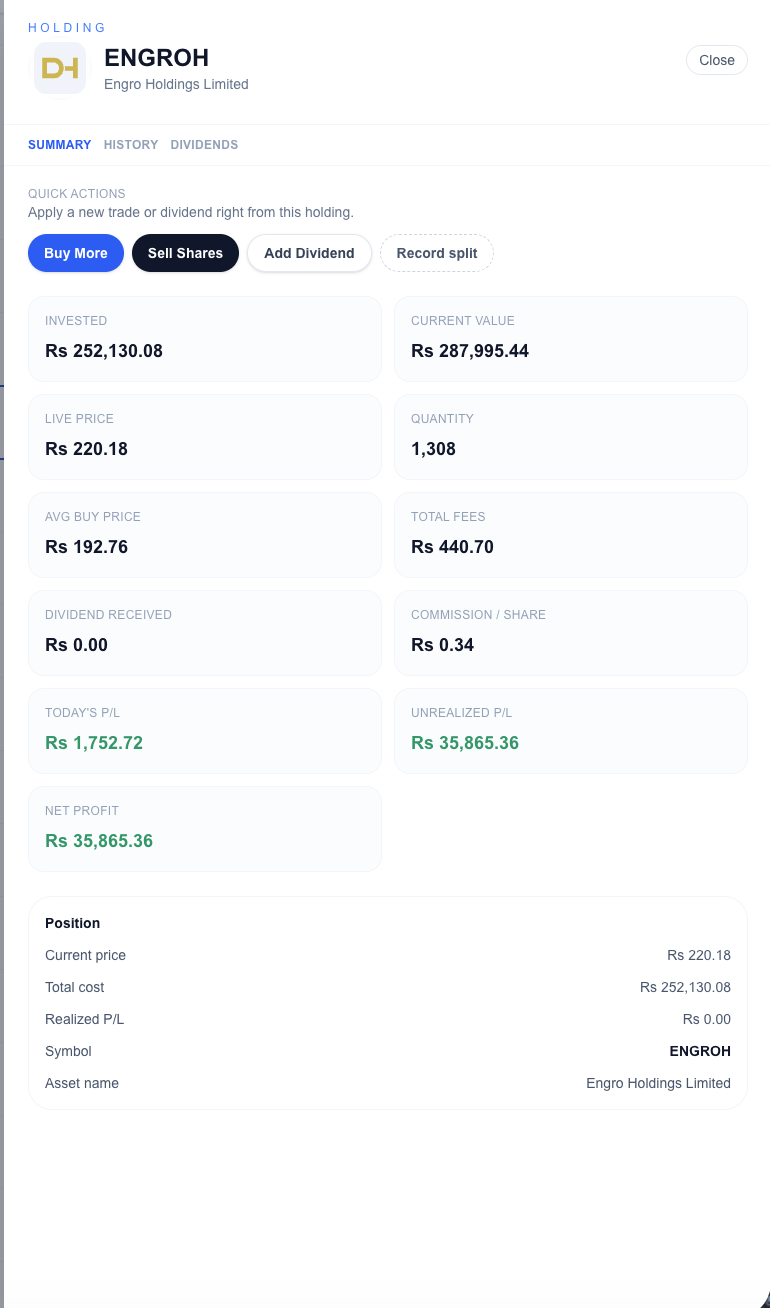Click the Quantity card showing 1,308
Image resolution: width=770 pixels, height=1308 pixels.
pos(571,436)
